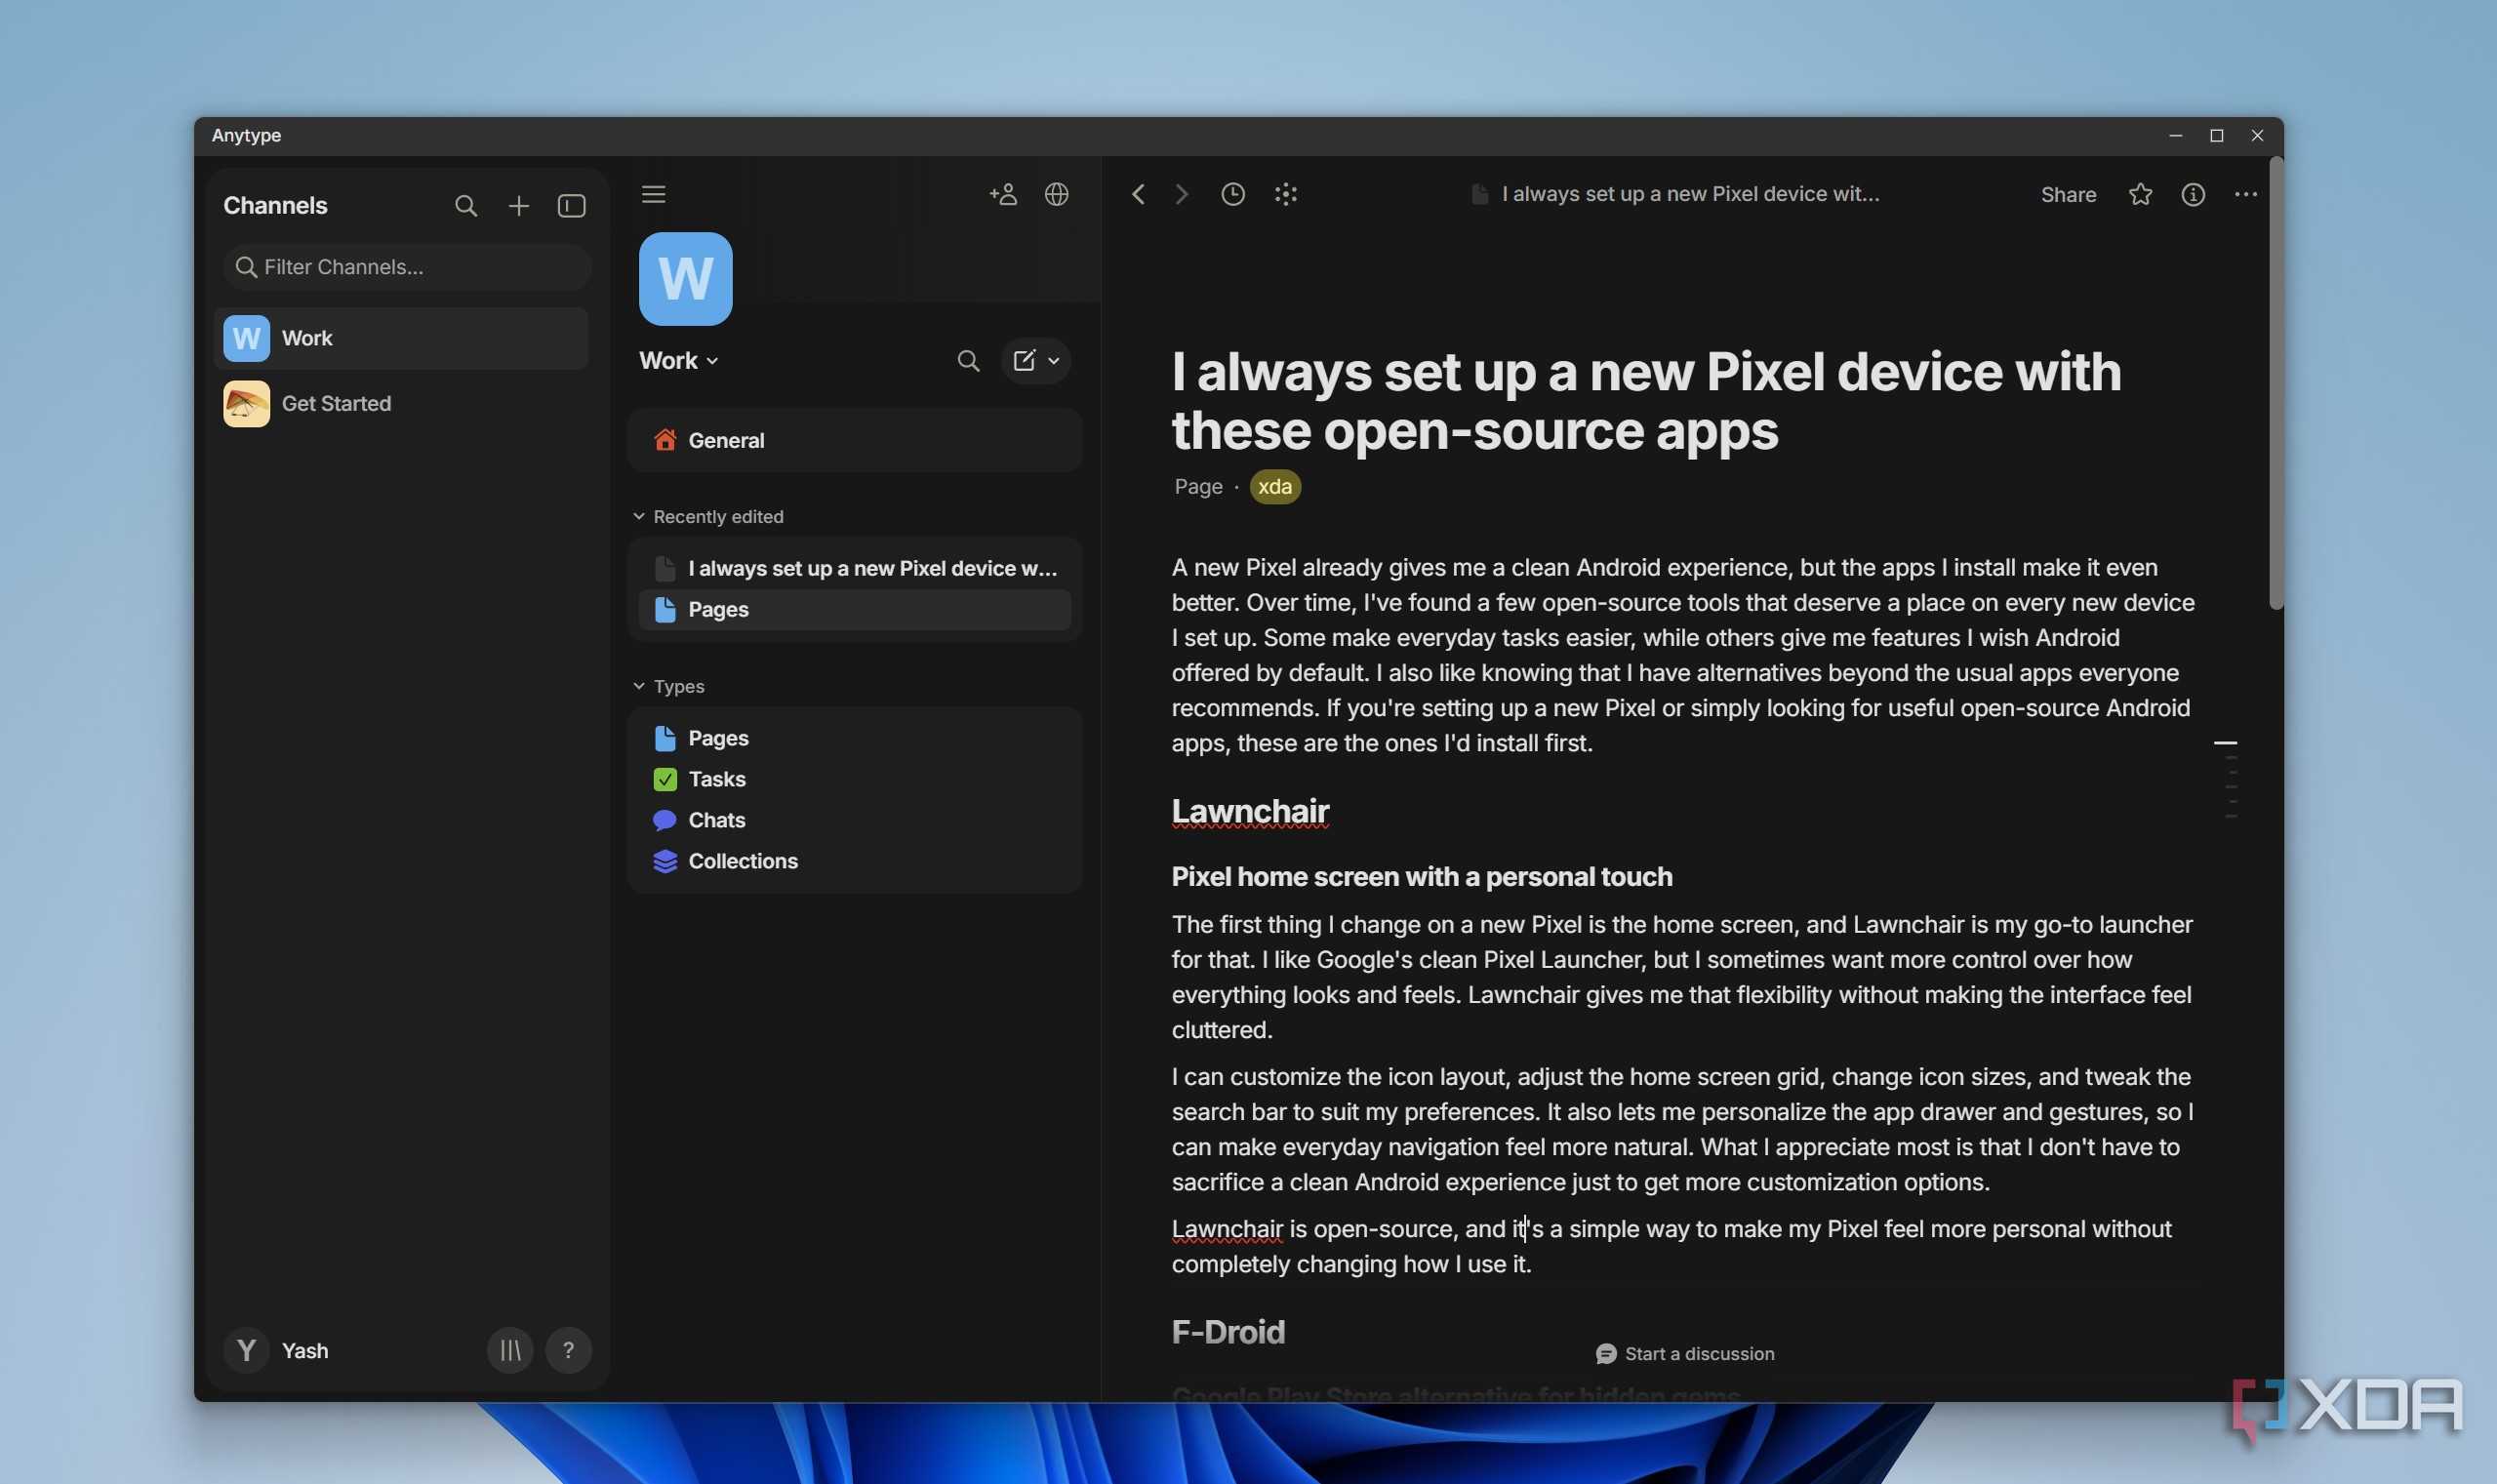Open recently edited Pixel device page
The width and height of the screenshot is (2497, 1484).
pos(855,568)
